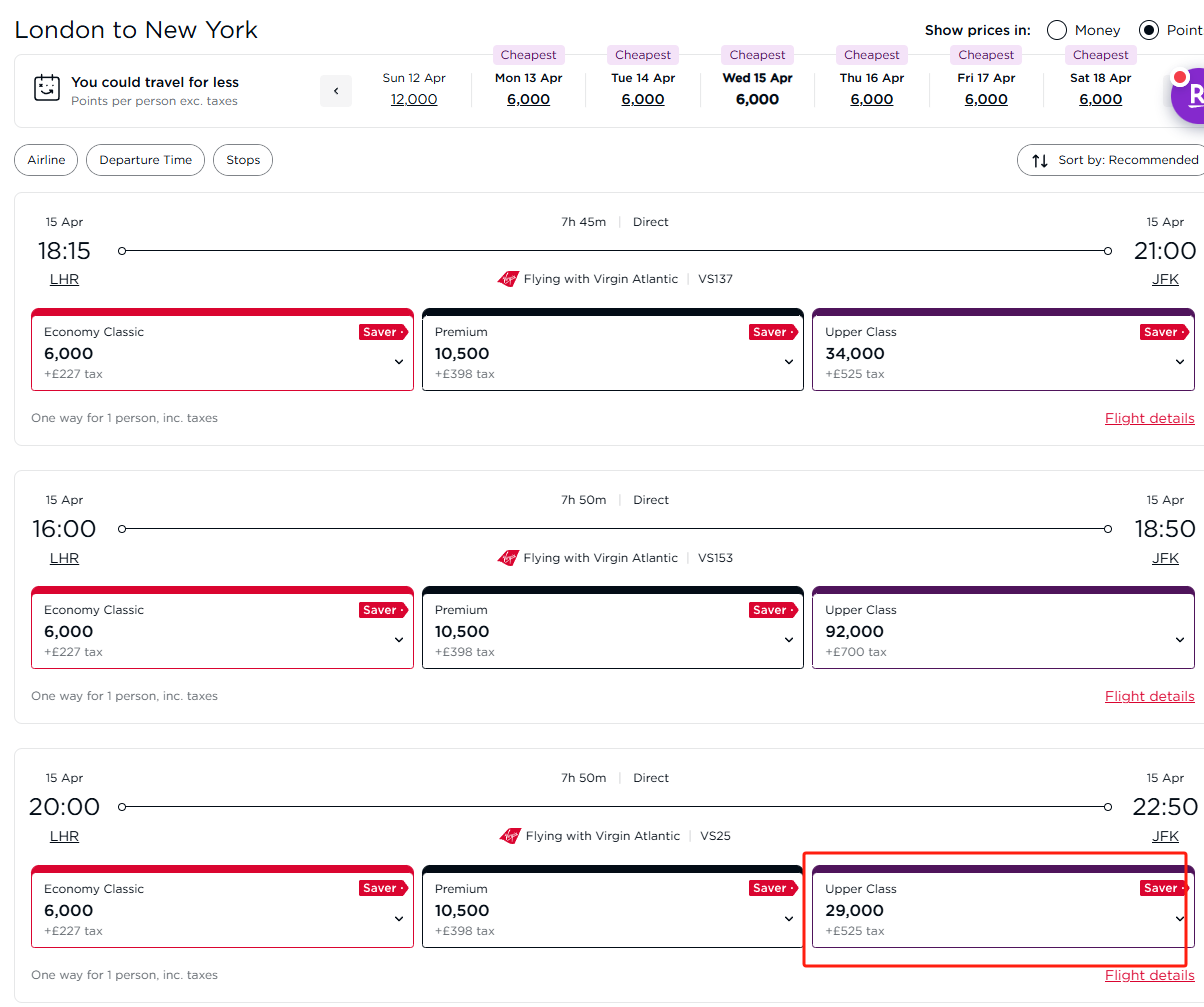The height and width of the screenshot is (1007, 1204).
Task: Select the Mon 13 Apr date
Action: click(529, 89)
